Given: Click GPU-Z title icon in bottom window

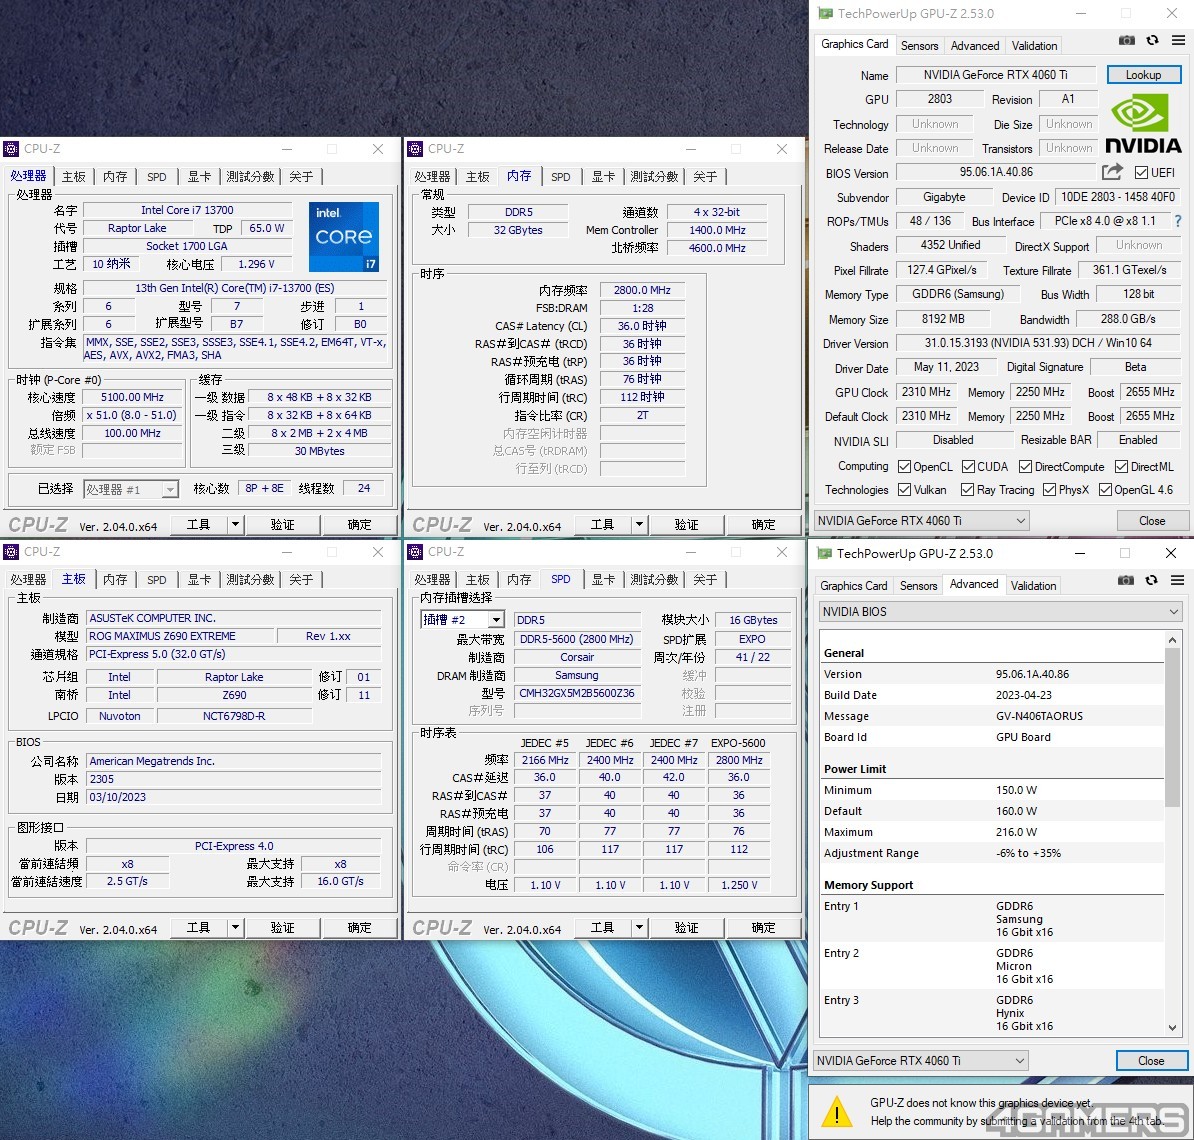Looking at the screenshot, I should click(x=825, y=554).
